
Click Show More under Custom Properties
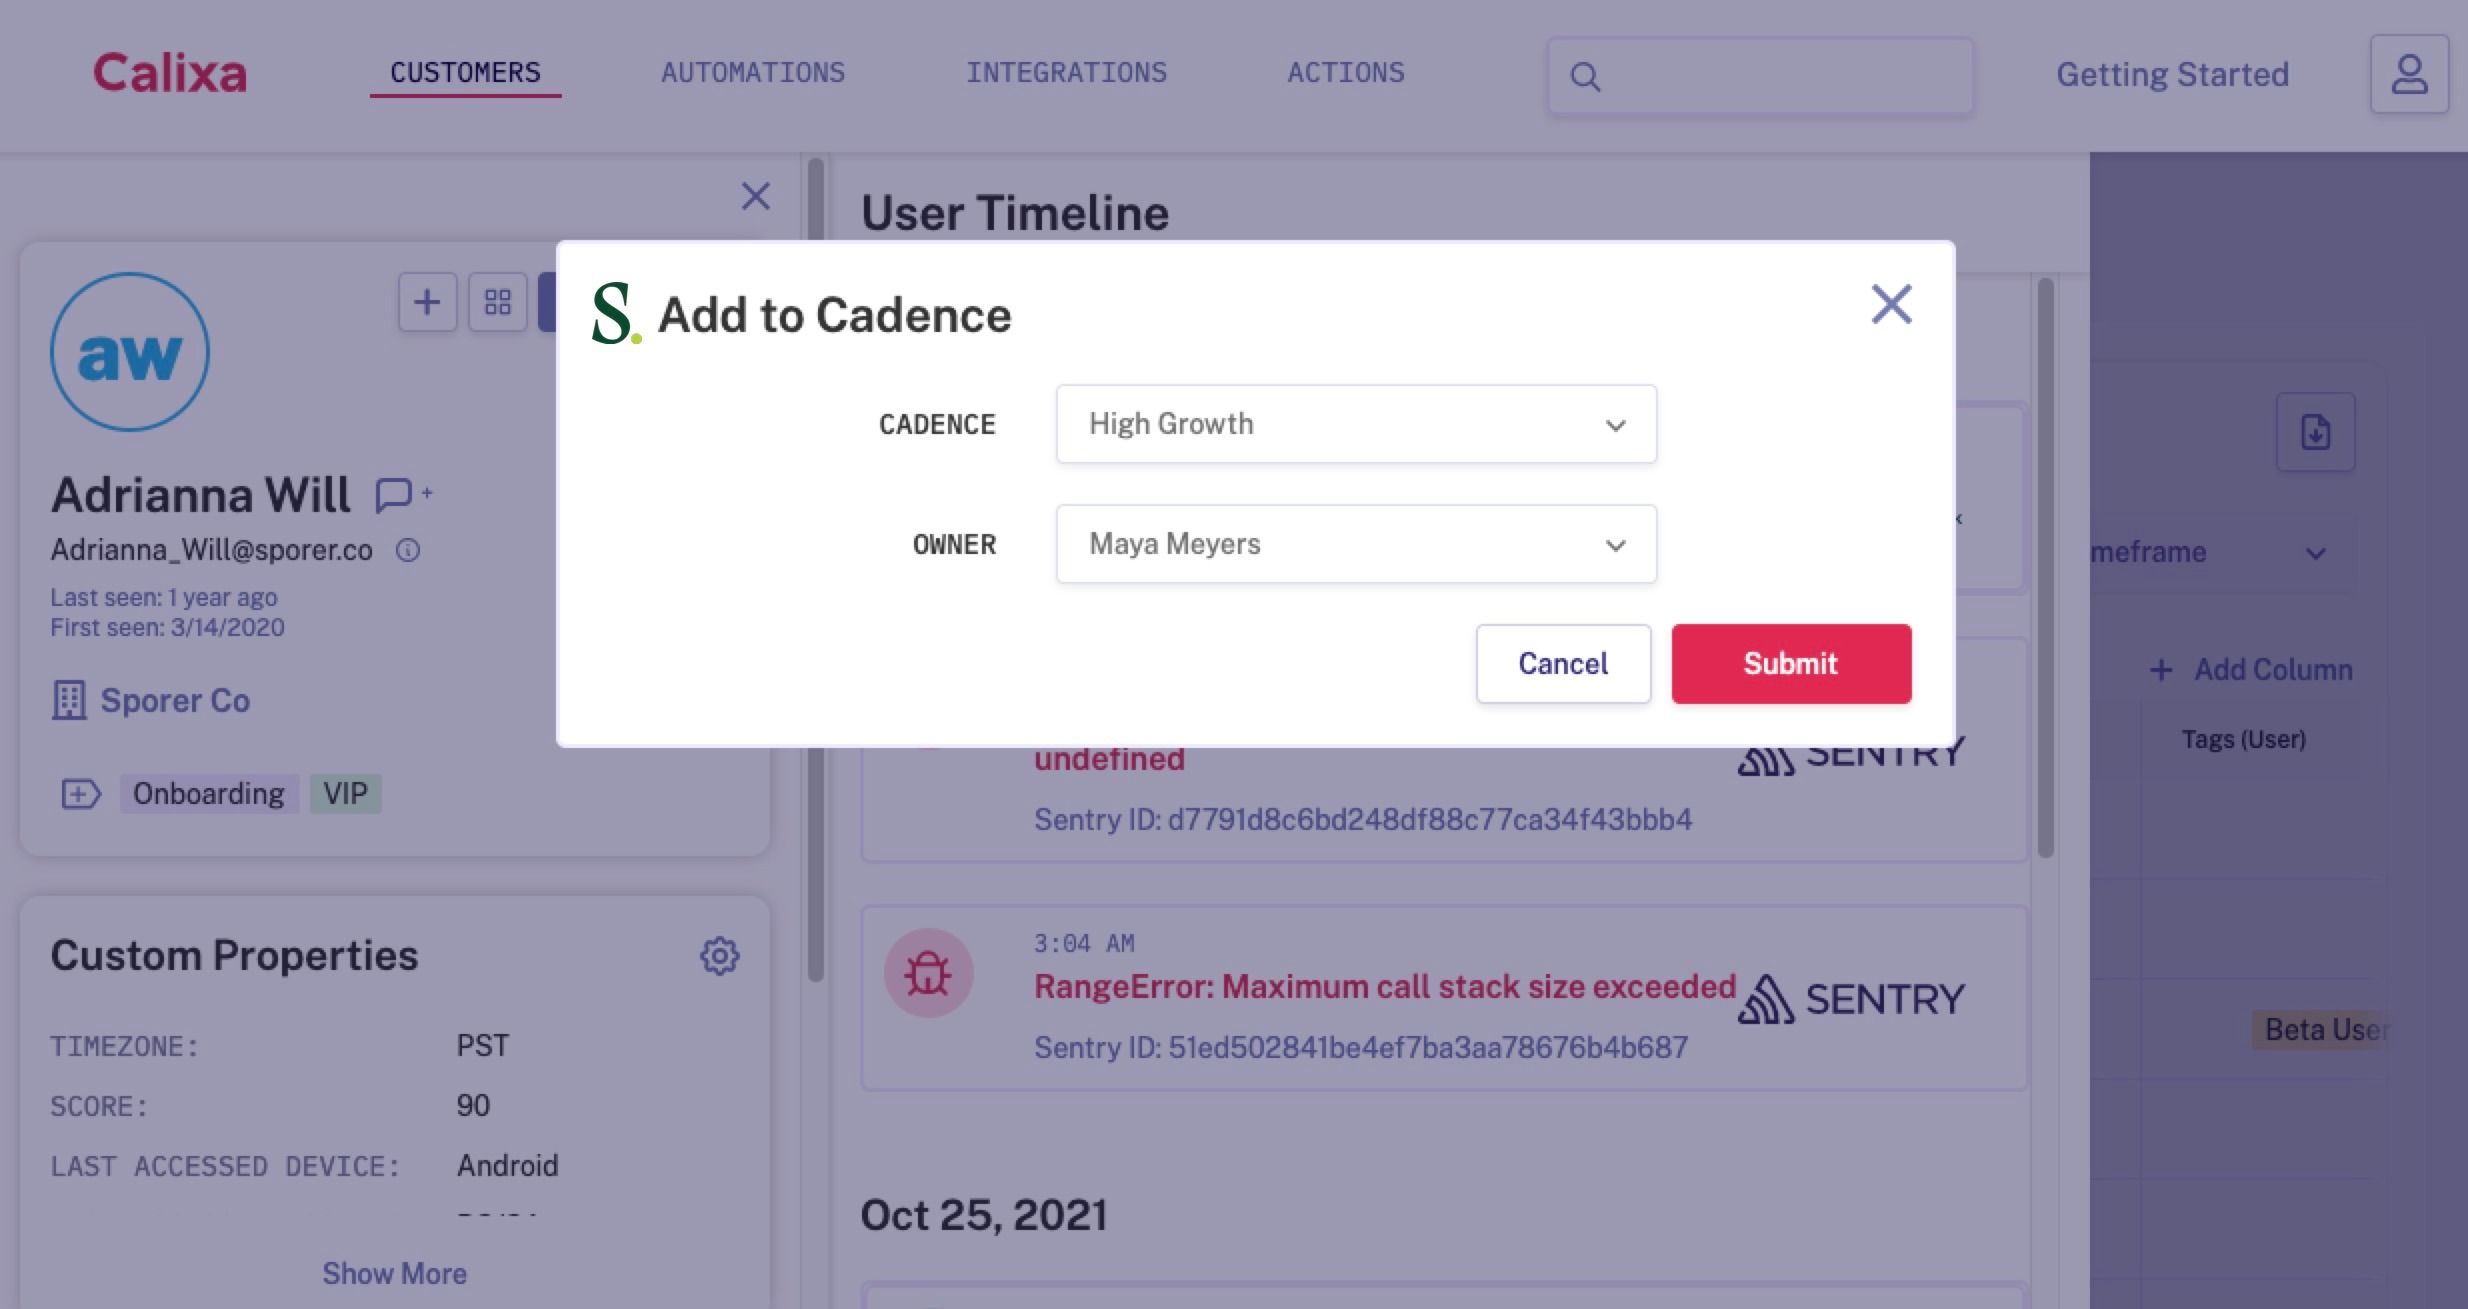[394, 1274]
